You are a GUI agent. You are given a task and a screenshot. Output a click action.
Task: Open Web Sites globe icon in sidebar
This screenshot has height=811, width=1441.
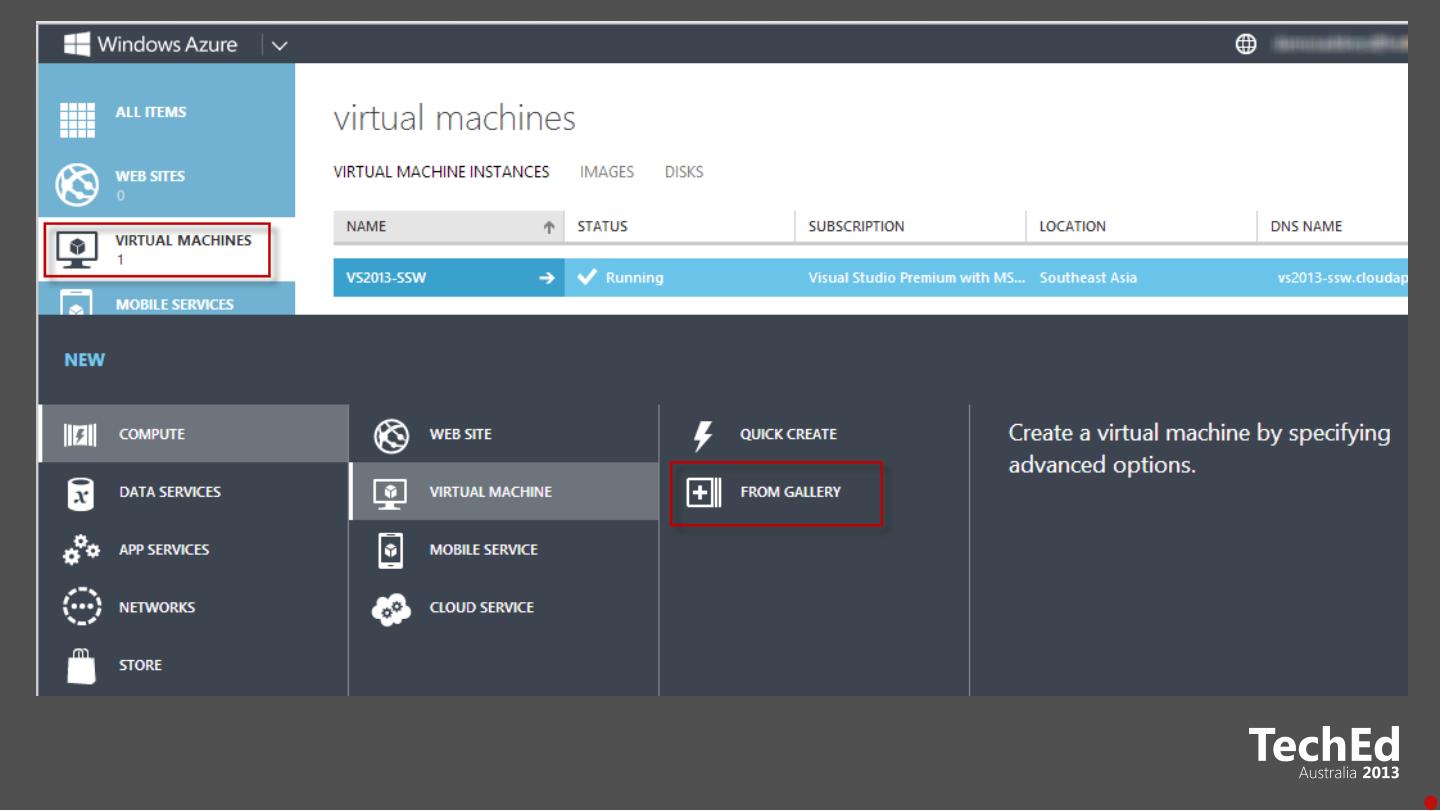[x=78, y=185]
